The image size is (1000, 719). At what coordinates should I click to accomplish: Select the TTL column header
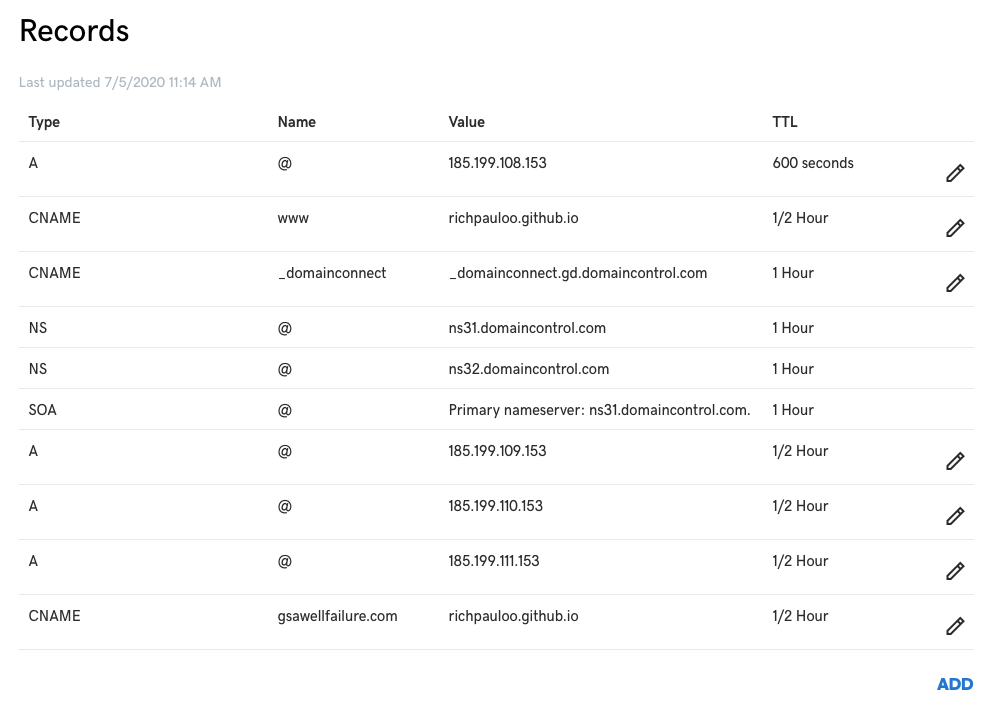coord(784,122)
